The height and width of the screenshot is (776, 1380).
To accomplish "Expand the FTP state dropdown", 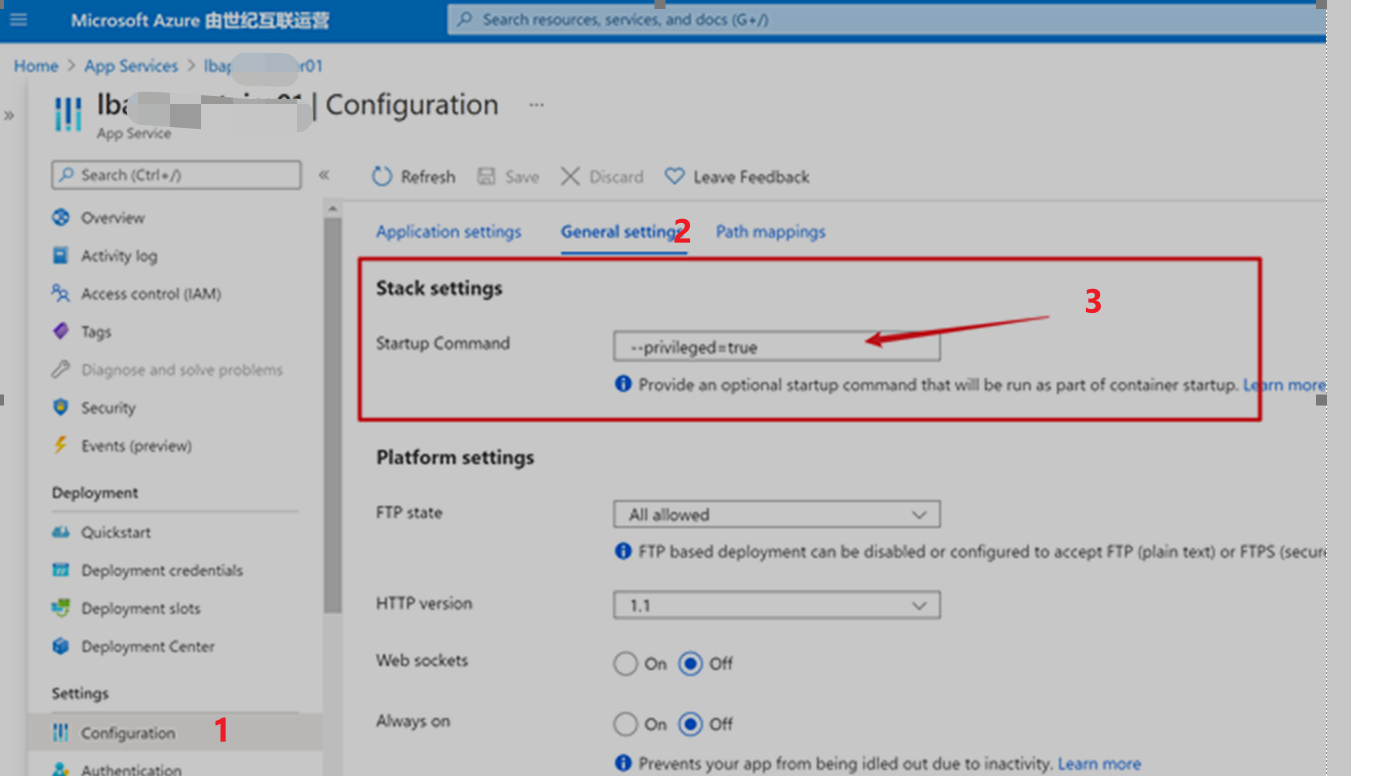I will pos(776,515).
